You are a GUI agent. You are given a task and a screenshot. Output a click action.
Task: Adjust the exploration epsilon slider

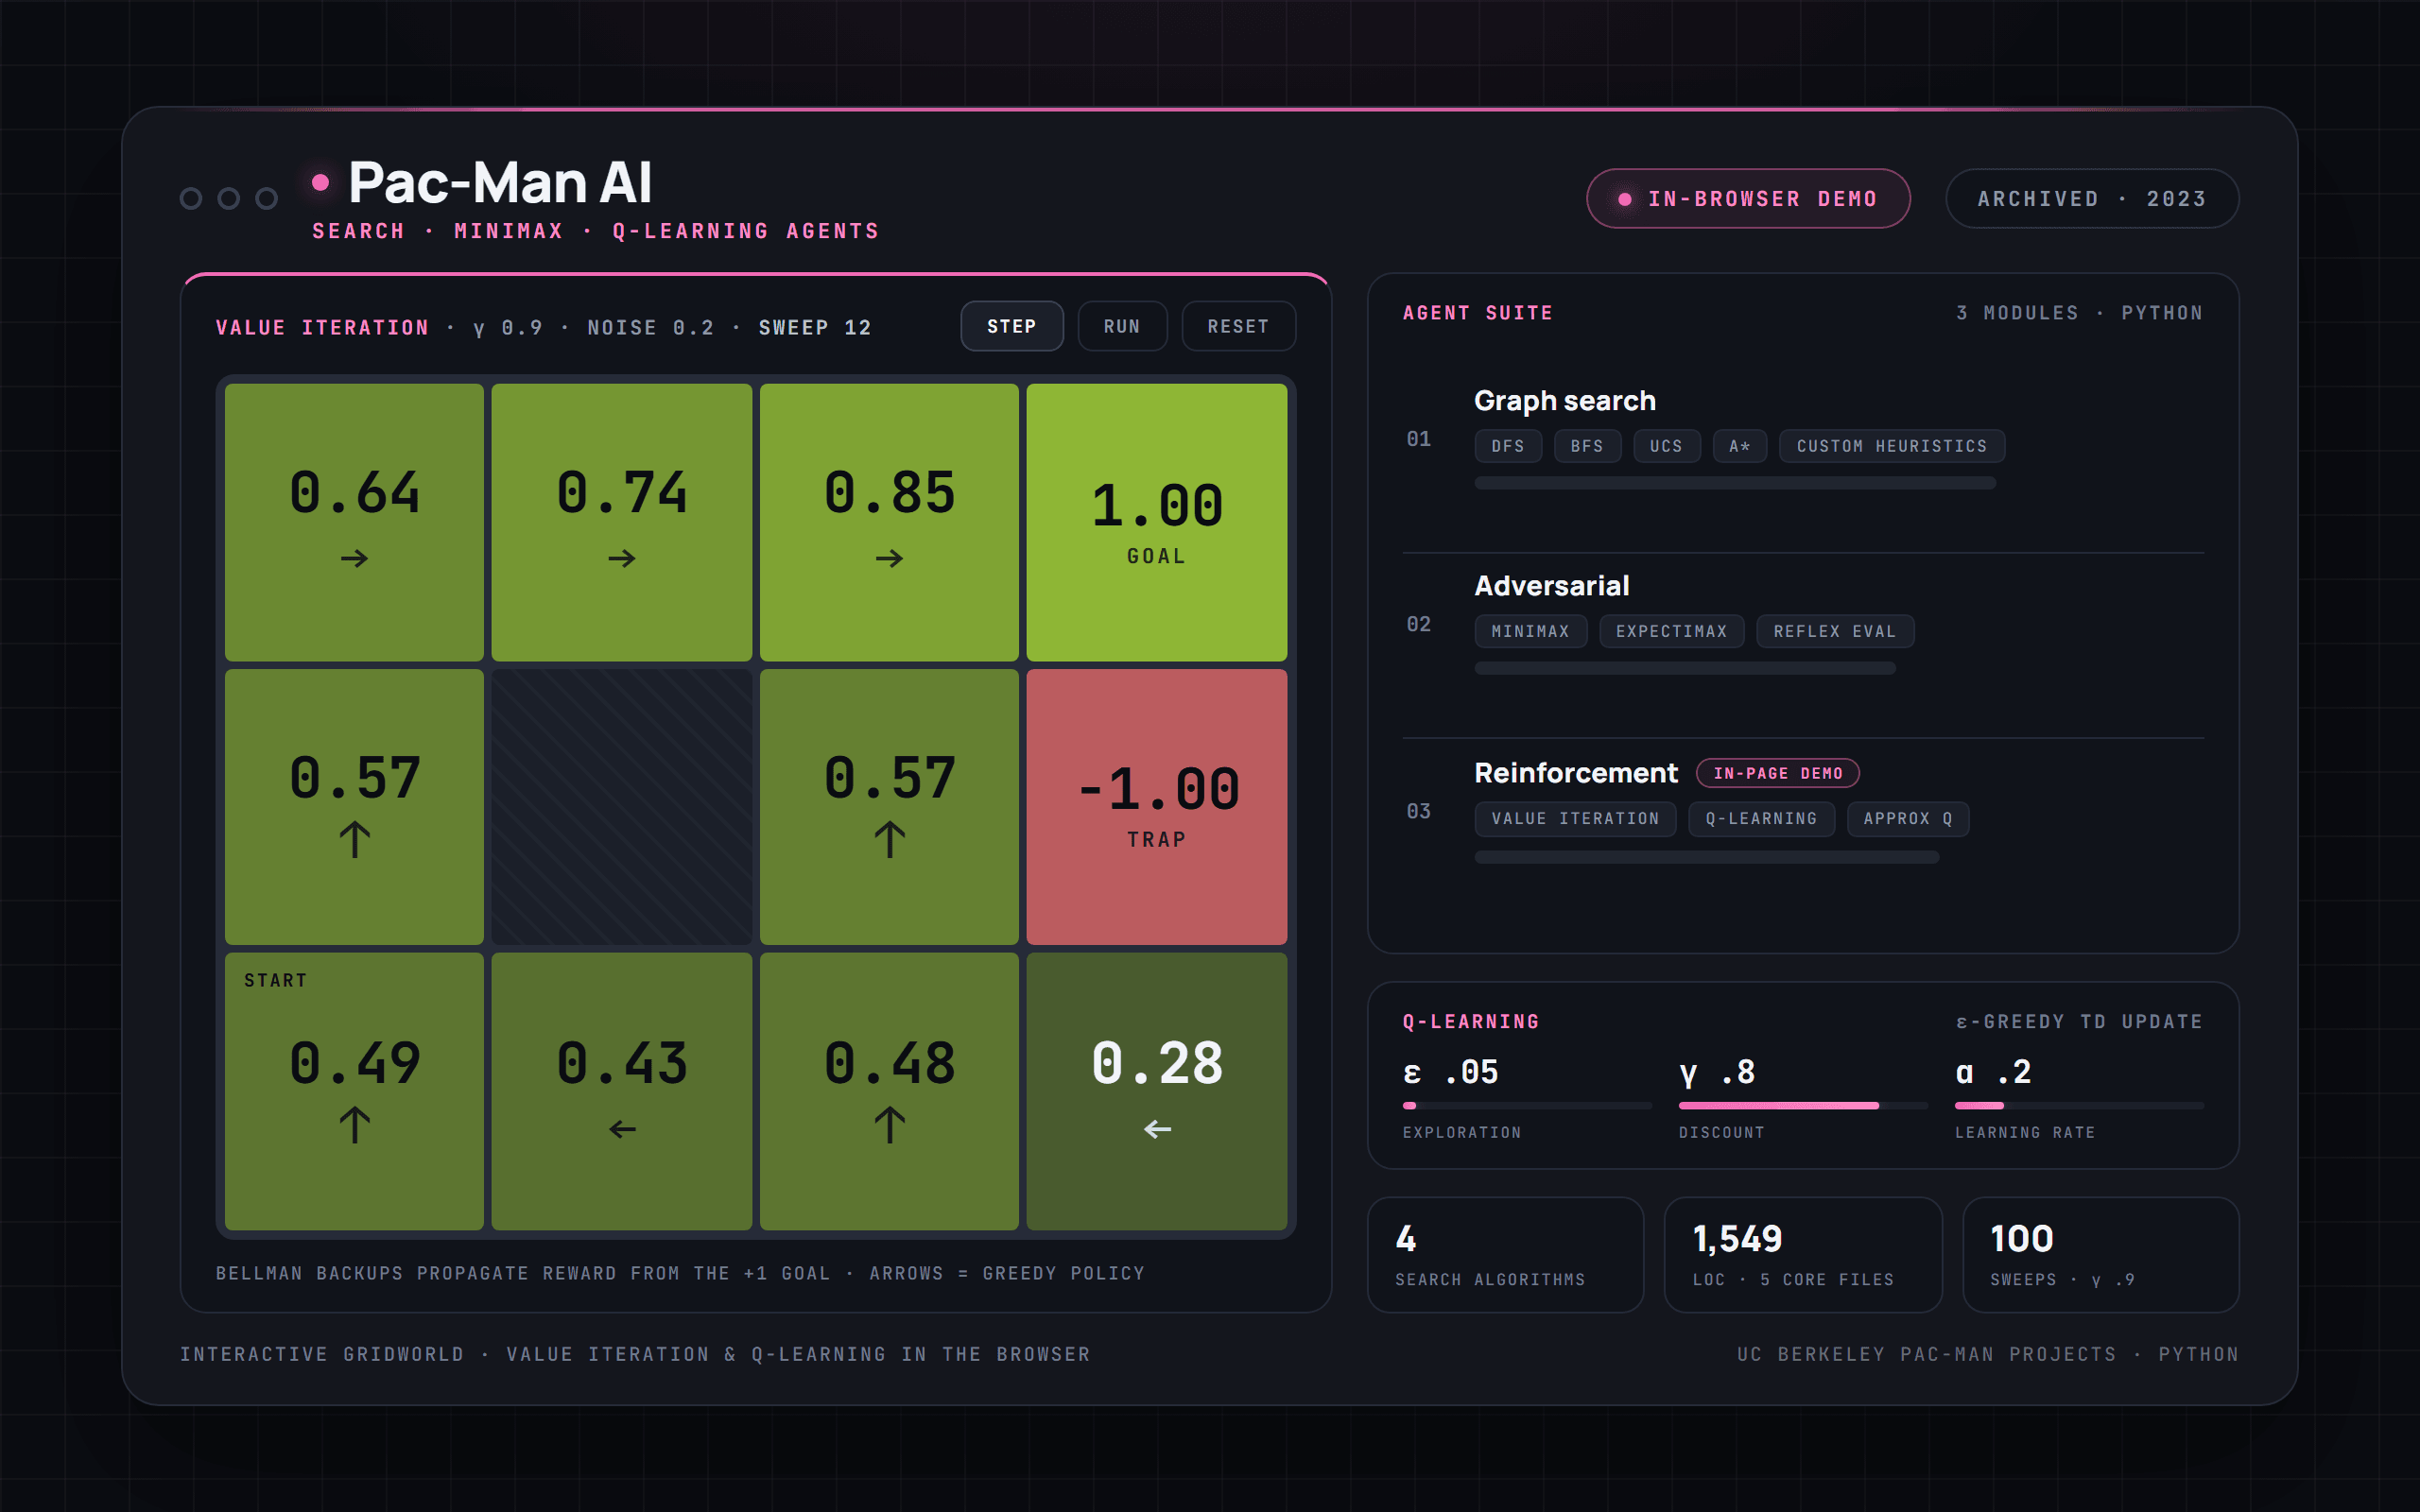(x=1526, y=1105)
